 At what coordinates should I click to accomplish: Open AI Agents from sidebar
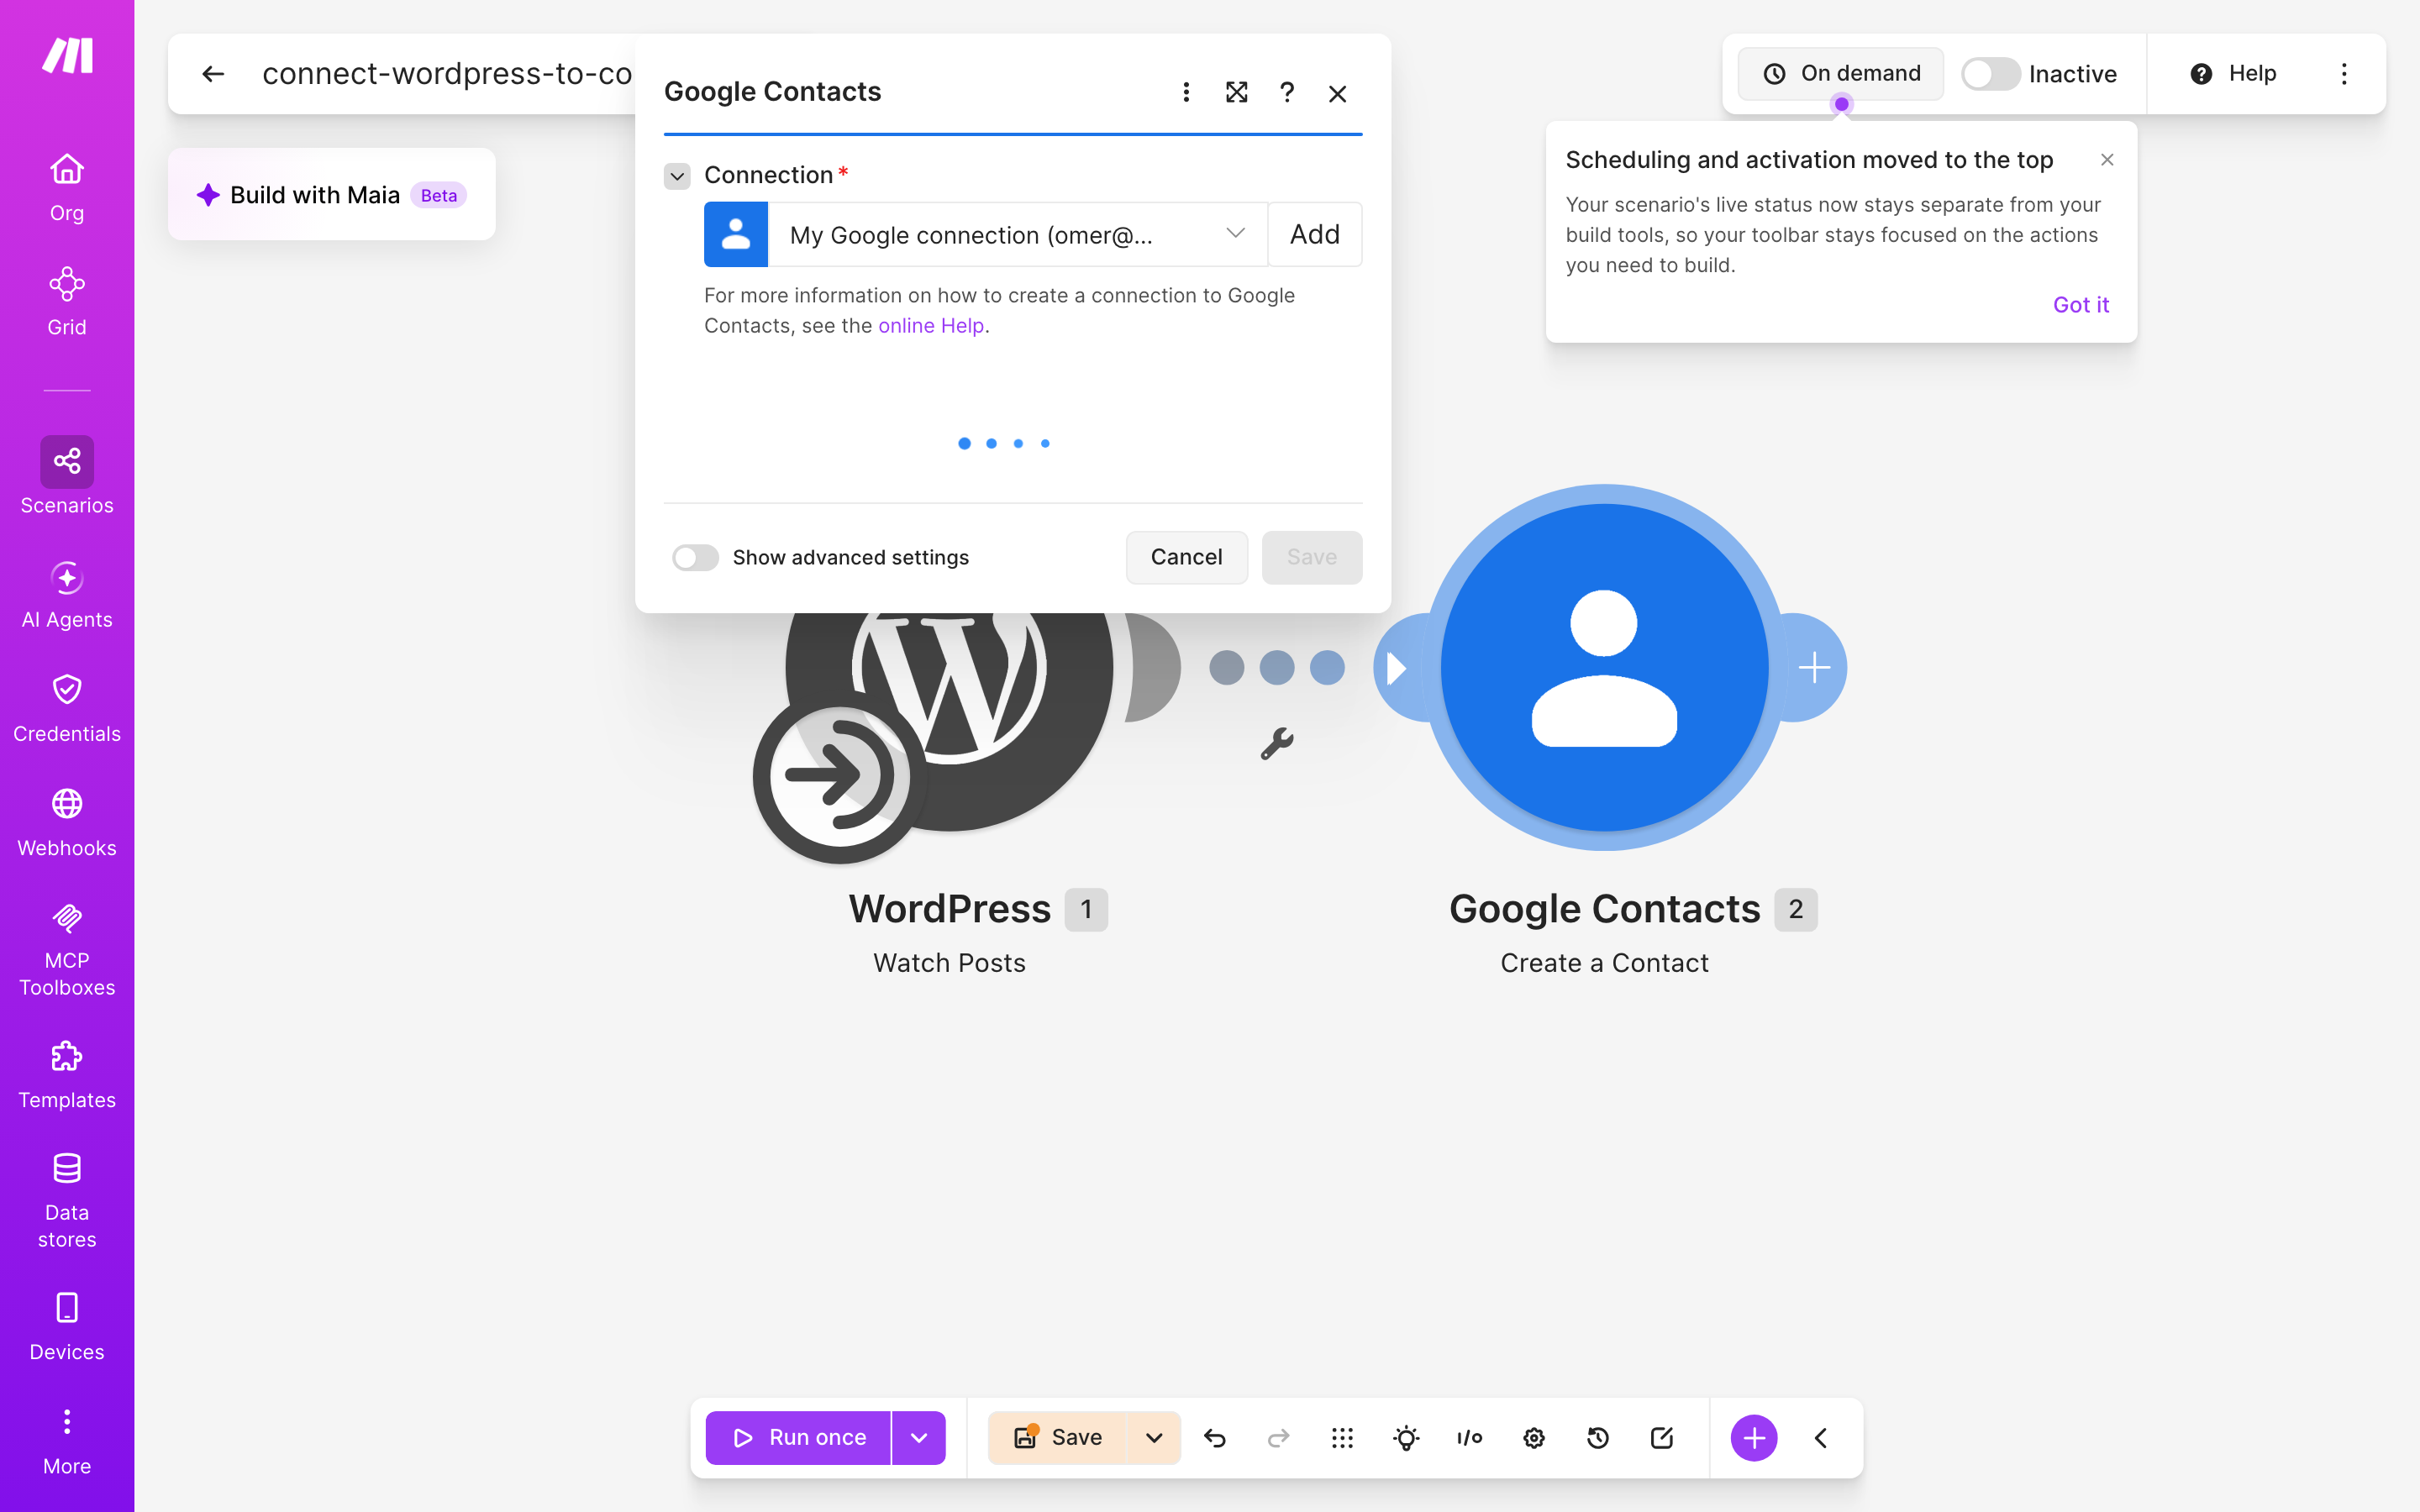click(x=67, y=594)
